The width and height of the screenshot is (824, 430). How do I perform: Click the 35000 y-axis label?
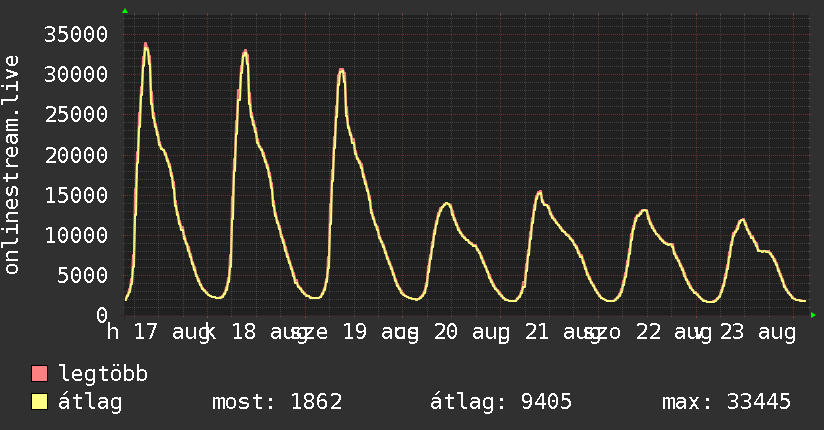[x=76, y=34]
